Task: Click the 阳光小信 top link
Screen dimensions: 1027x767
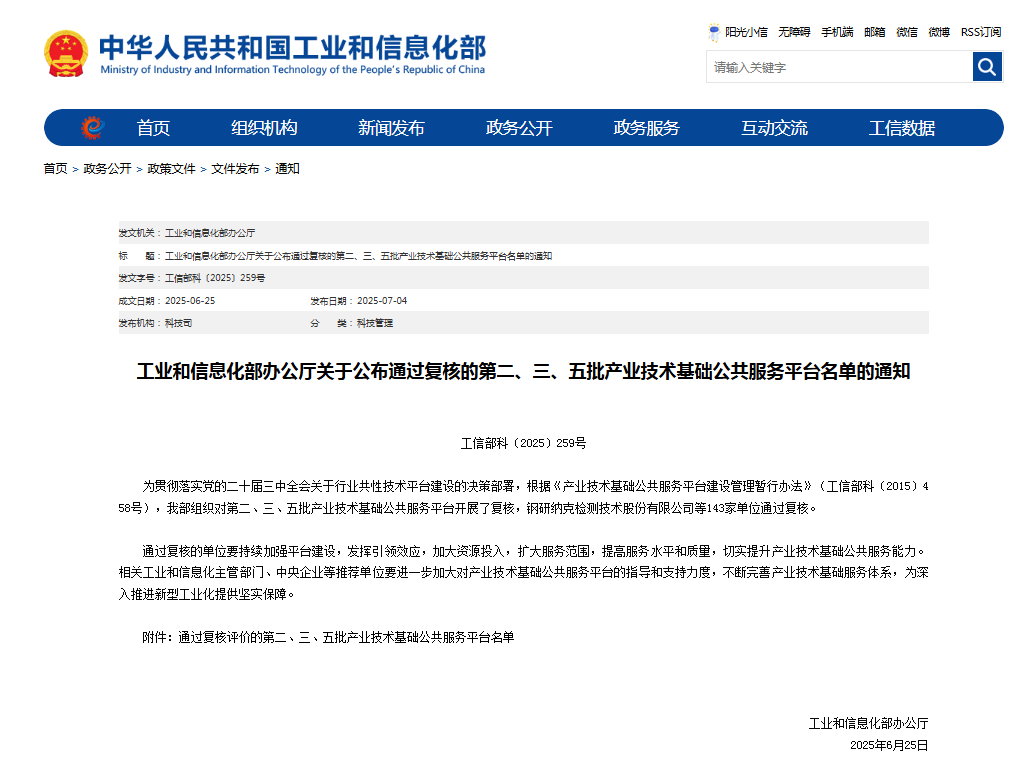Action: coord(746,32)
